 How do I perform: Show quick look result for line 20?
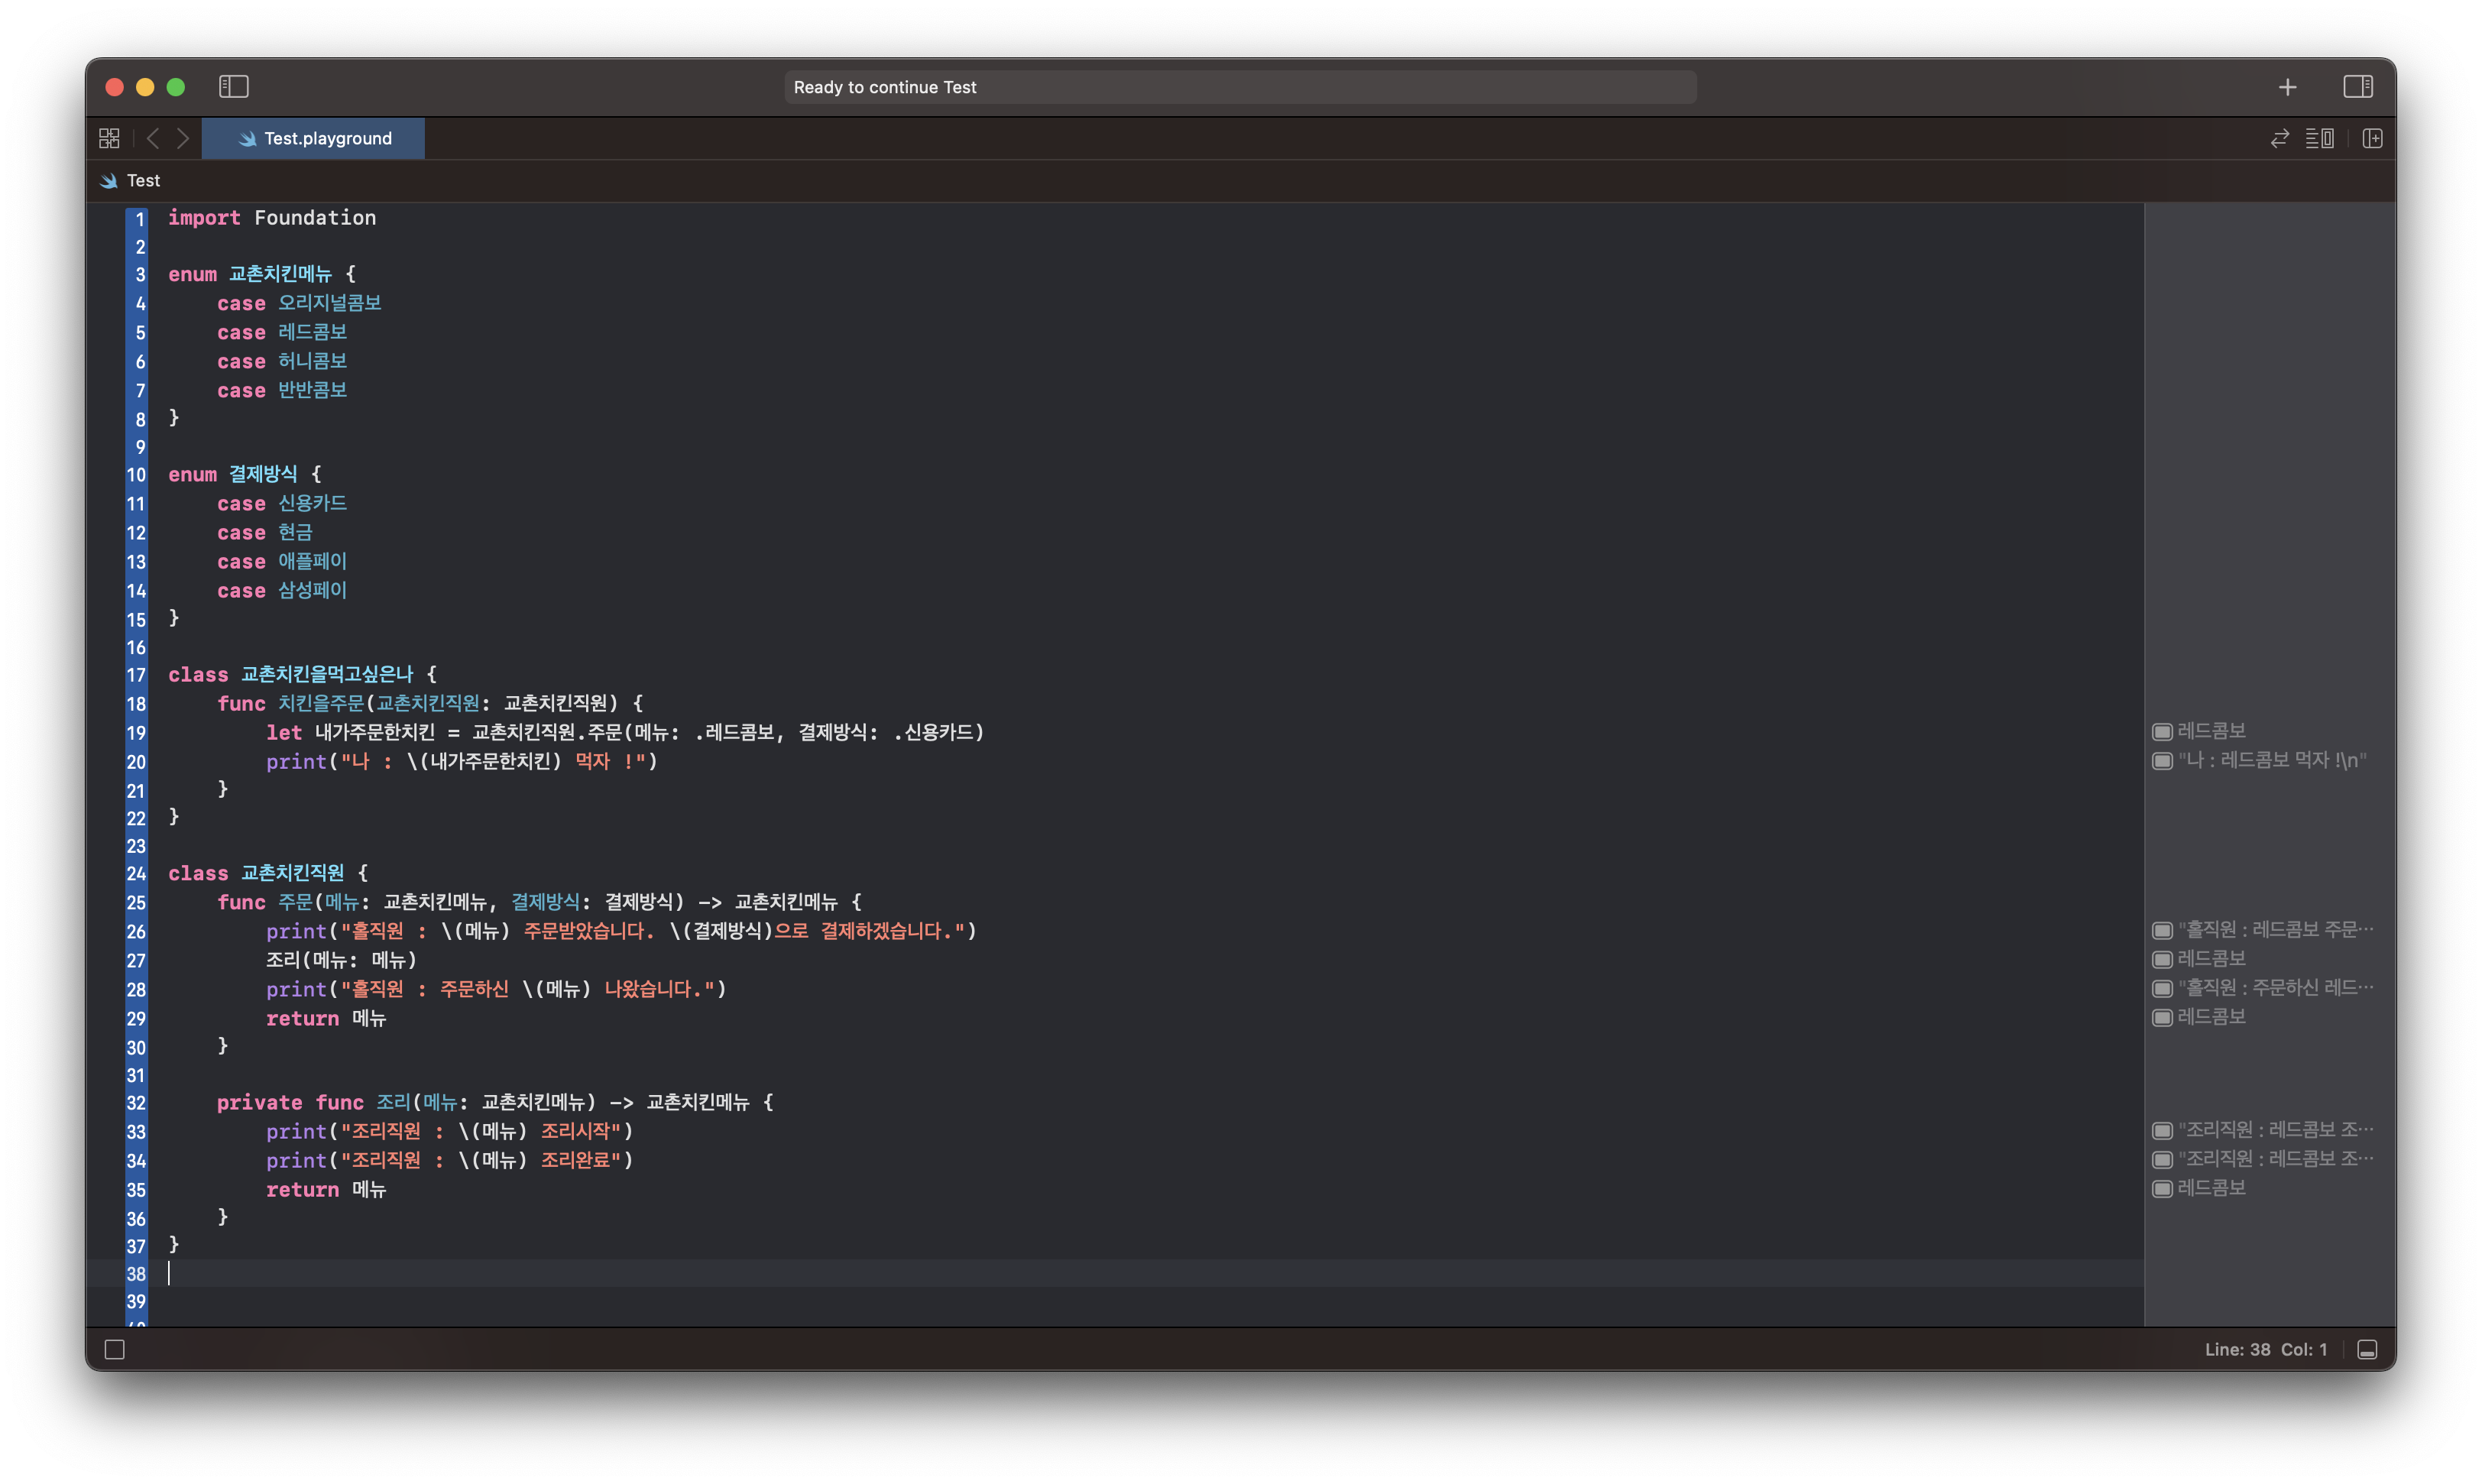[x=2162, y=761]
